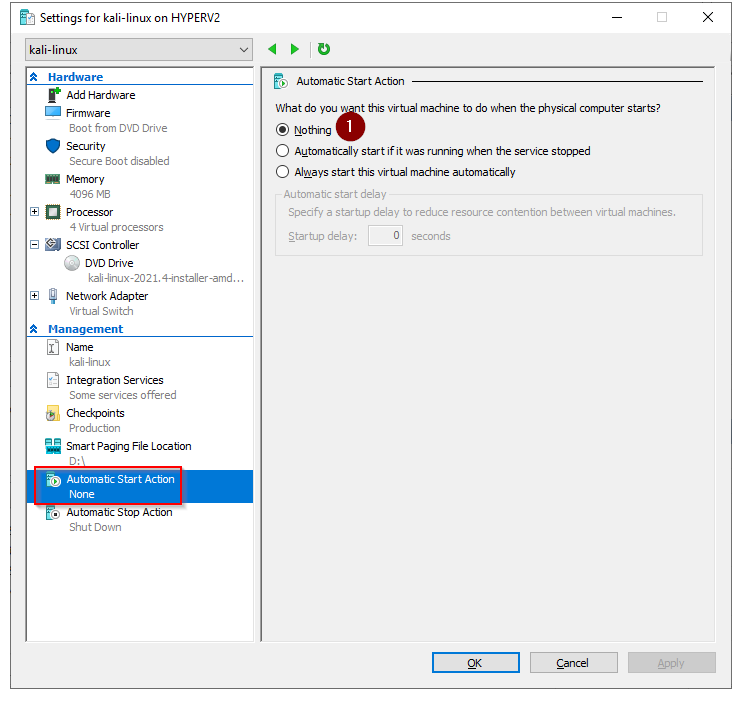This screenshot has width=734, height=708.
Task: Click the DVD Drive disc icon
Action: coord(72,263)
